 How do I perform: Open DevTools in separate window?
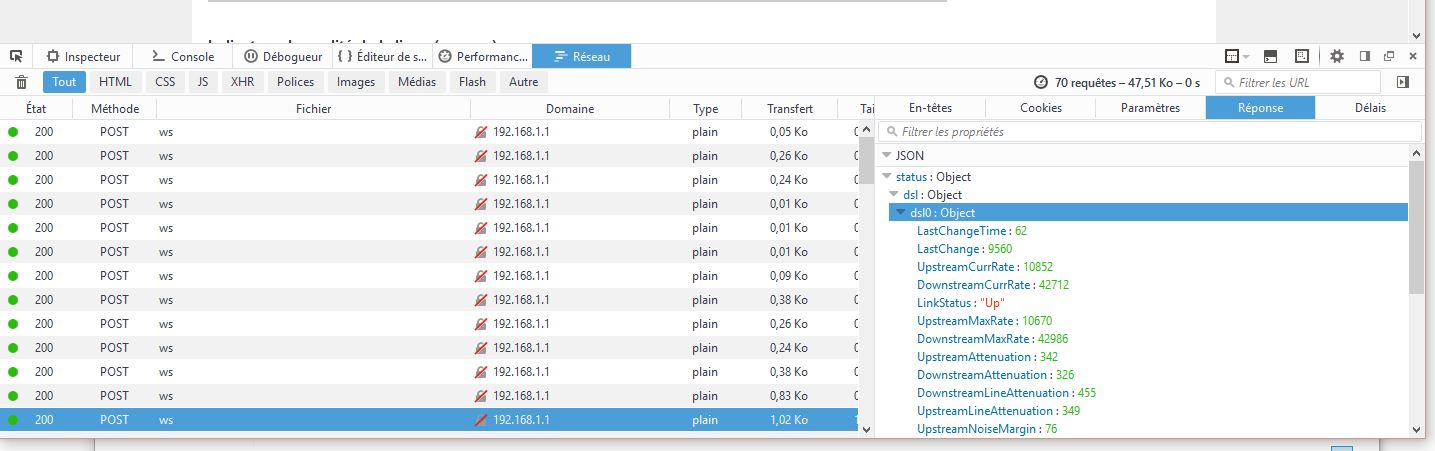tap(1389, 57)
